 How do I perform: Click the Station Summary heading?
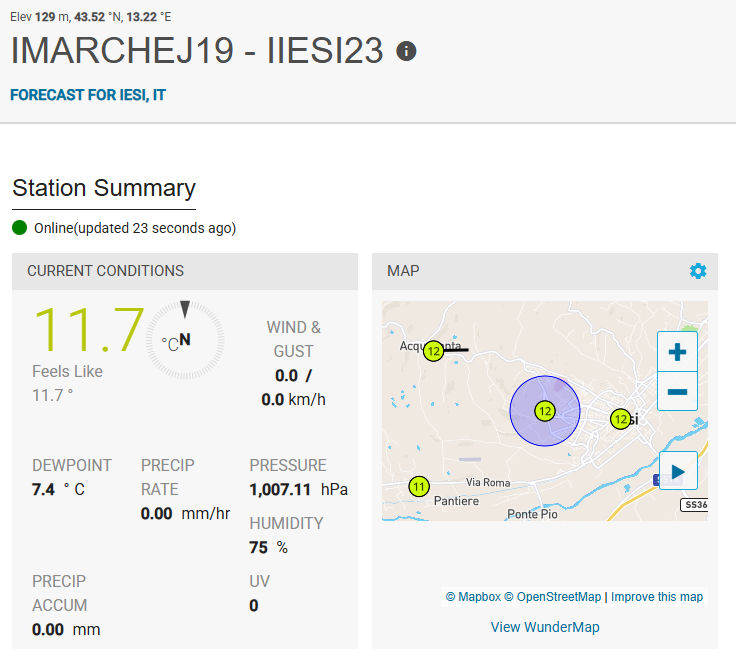click(x=104, y=188)
